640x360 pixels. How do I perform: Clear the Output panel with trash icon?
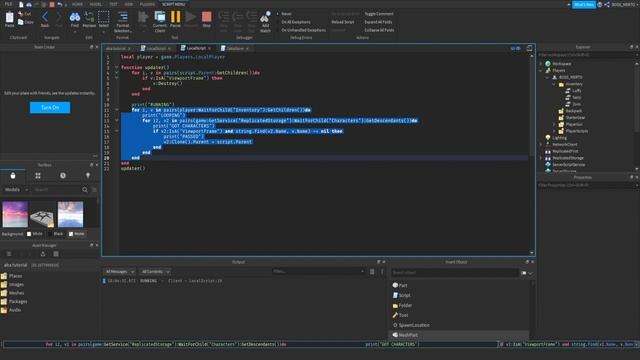[372, 271]
